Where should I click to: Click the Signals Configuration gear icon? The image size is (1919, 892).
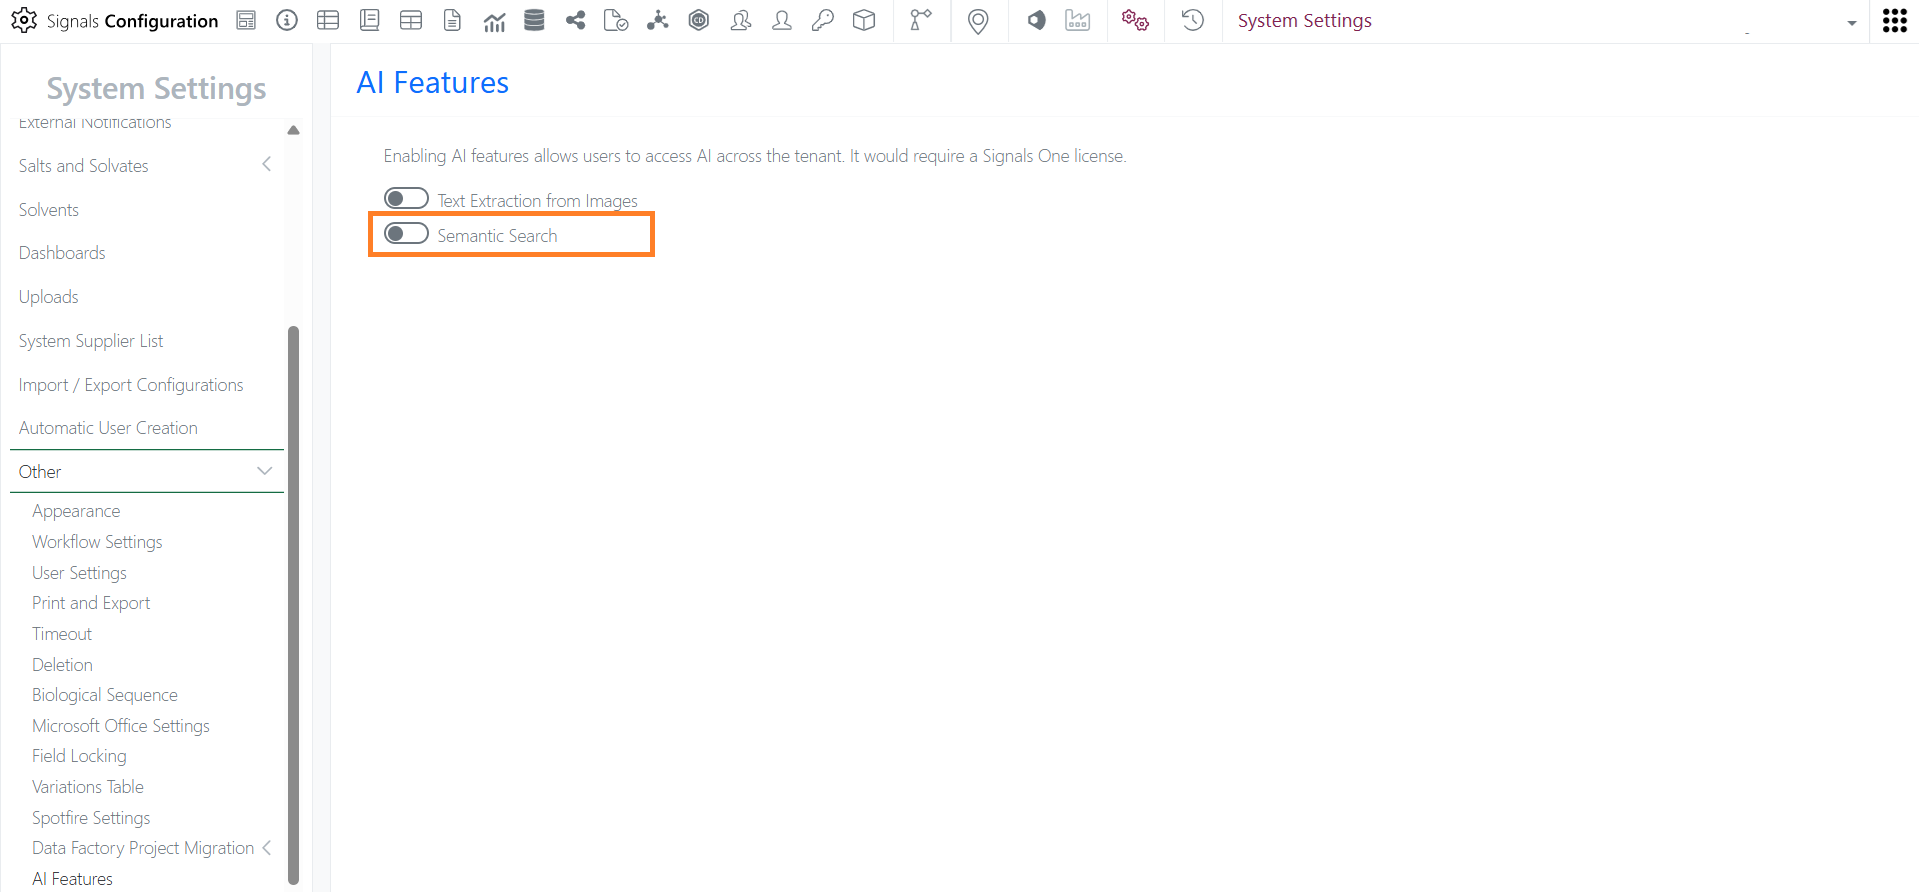24,20
